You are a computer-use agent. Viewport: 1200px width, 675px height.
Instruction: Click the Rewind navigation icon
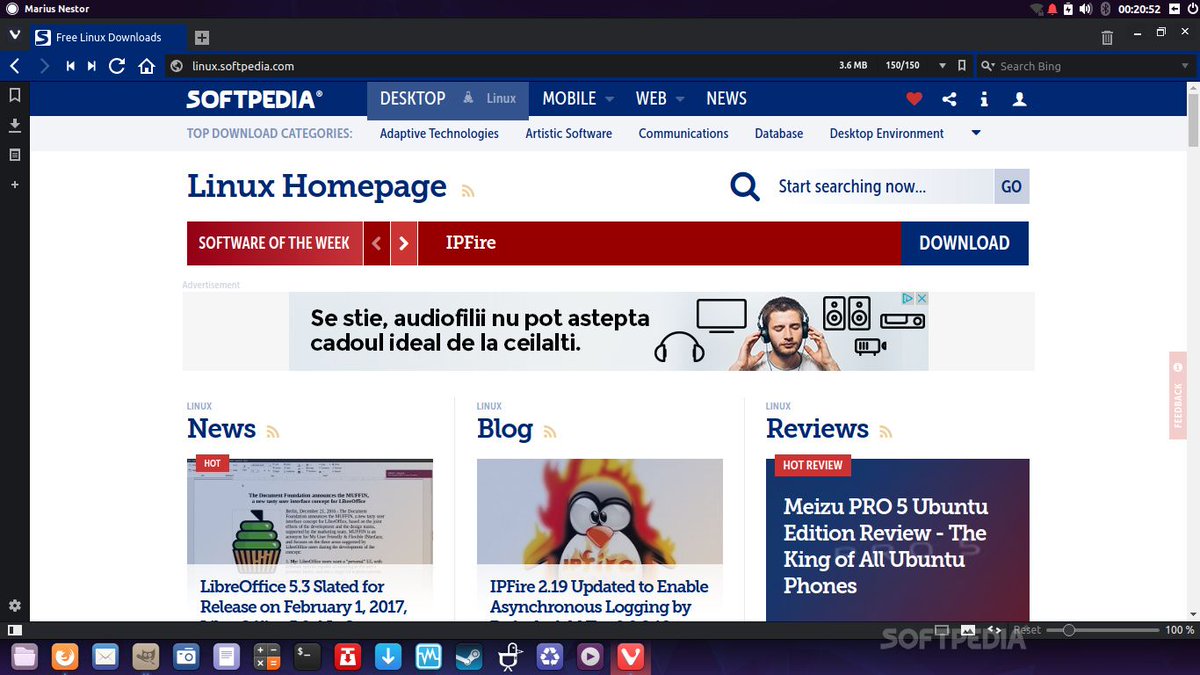click(x=70, y=66)
